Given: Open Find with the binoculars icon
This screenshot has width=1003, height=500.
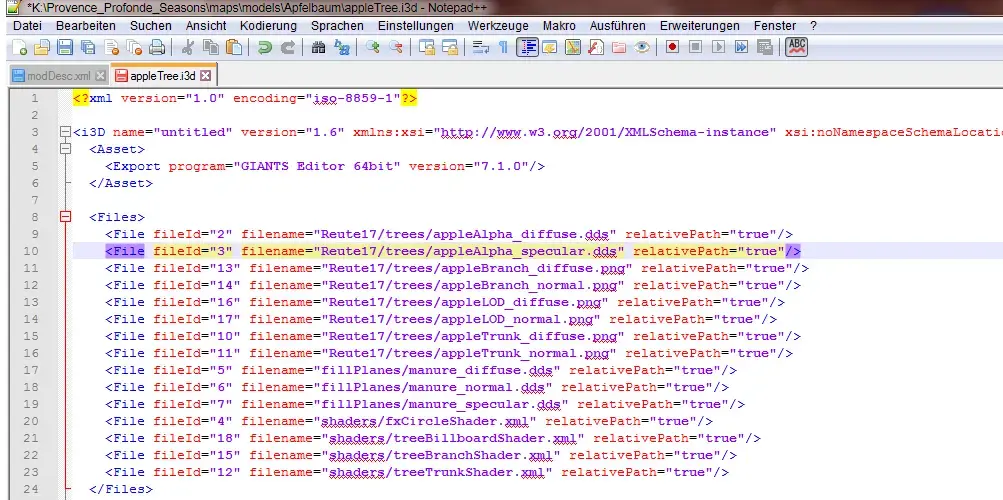Looking at the screenshot, I should 318,47.
